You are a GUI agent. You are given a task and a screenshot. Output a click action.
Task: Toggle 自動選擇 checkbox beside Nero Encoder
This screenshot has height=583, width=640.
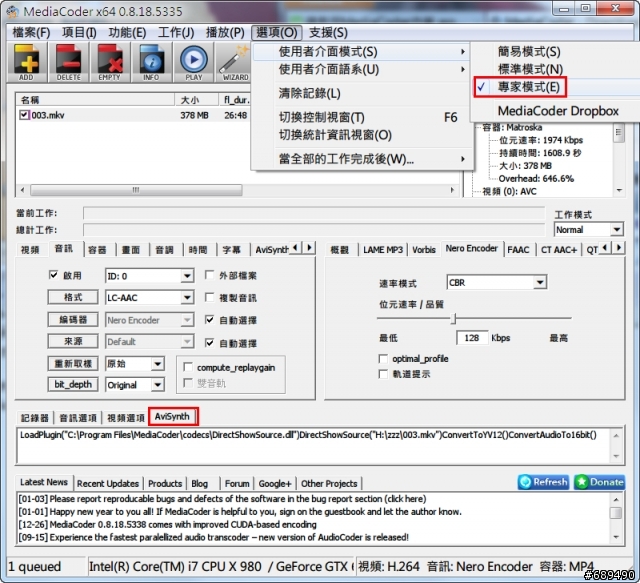tap(209, 320)
